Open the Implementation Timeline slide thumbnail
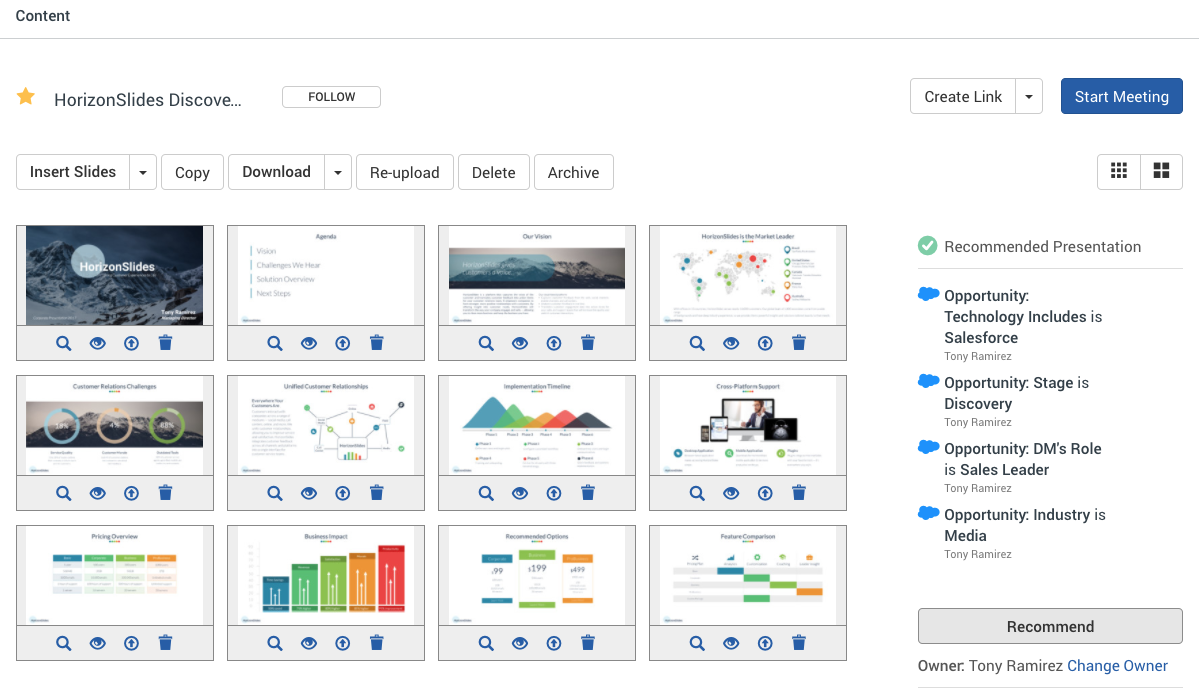Viewport: 1199px width, 698px height. [537, 425]
